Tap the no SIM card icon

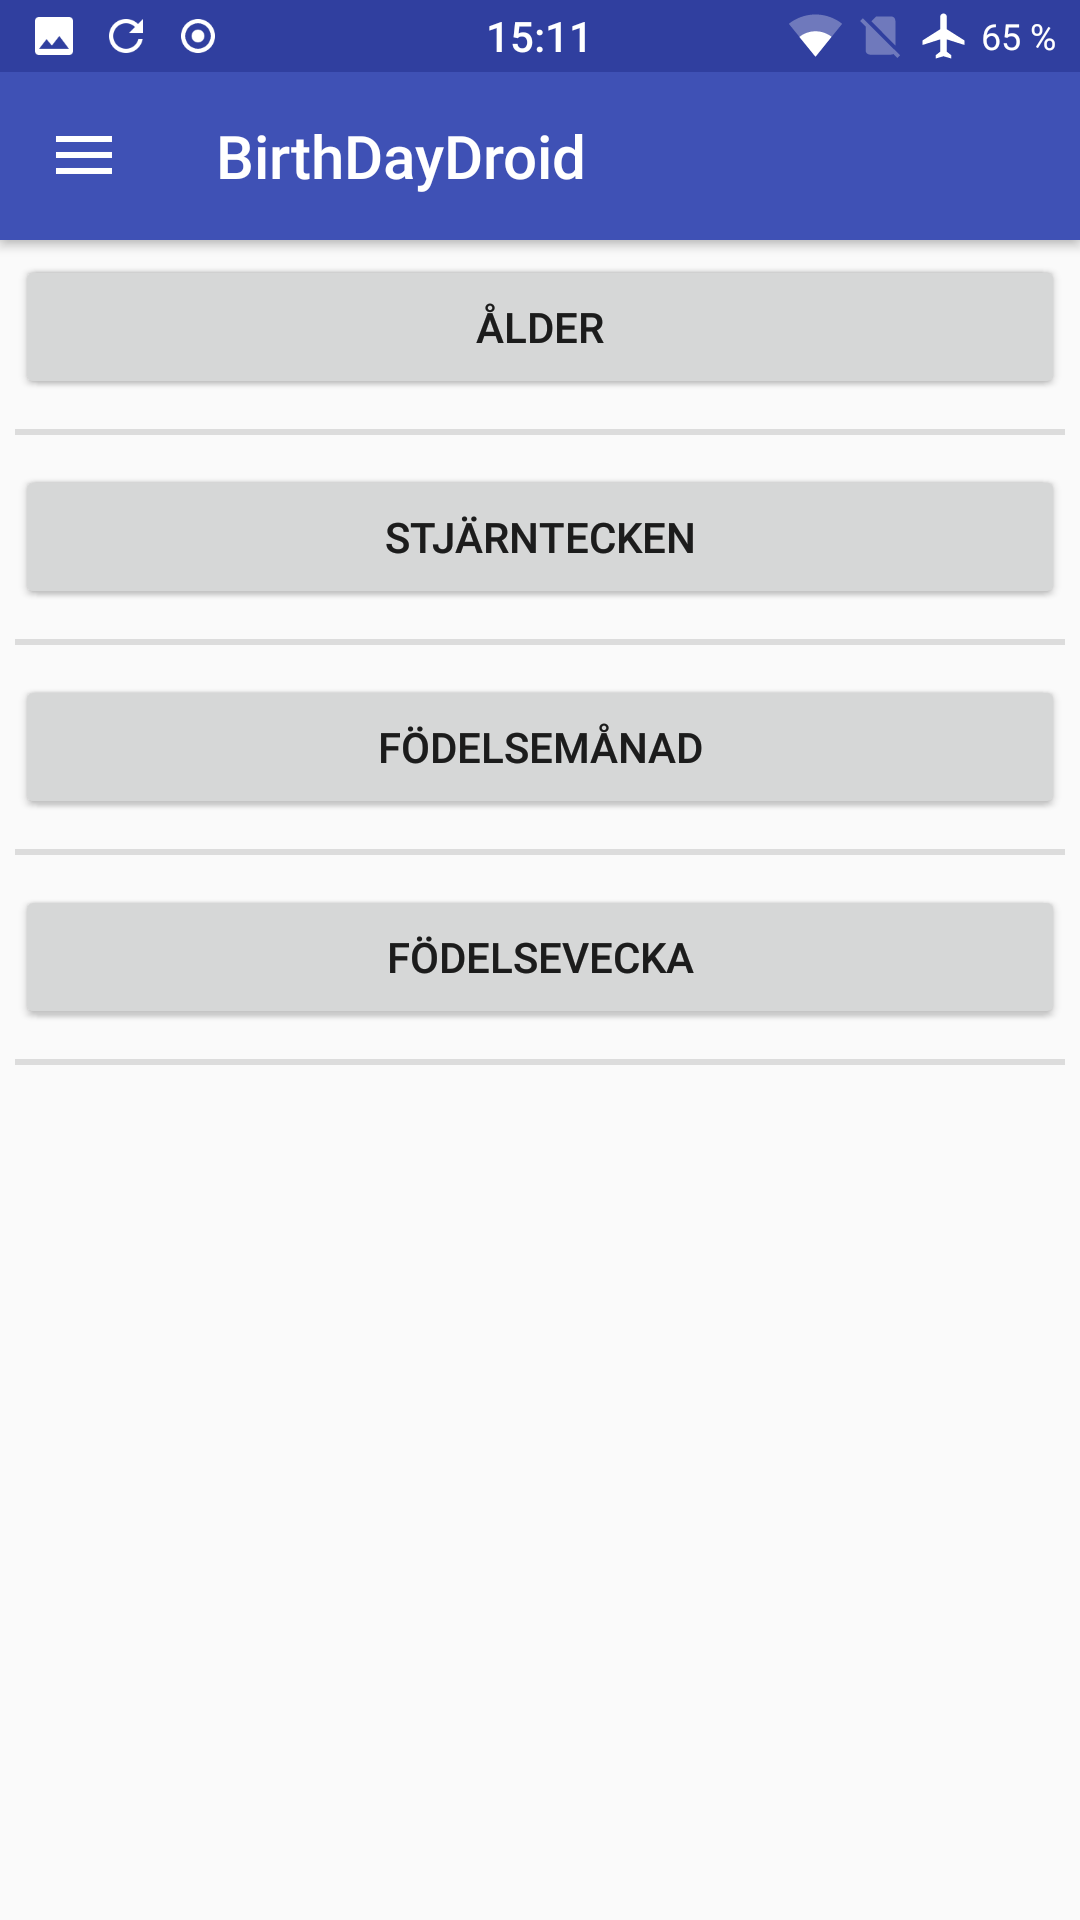(880, 38)
